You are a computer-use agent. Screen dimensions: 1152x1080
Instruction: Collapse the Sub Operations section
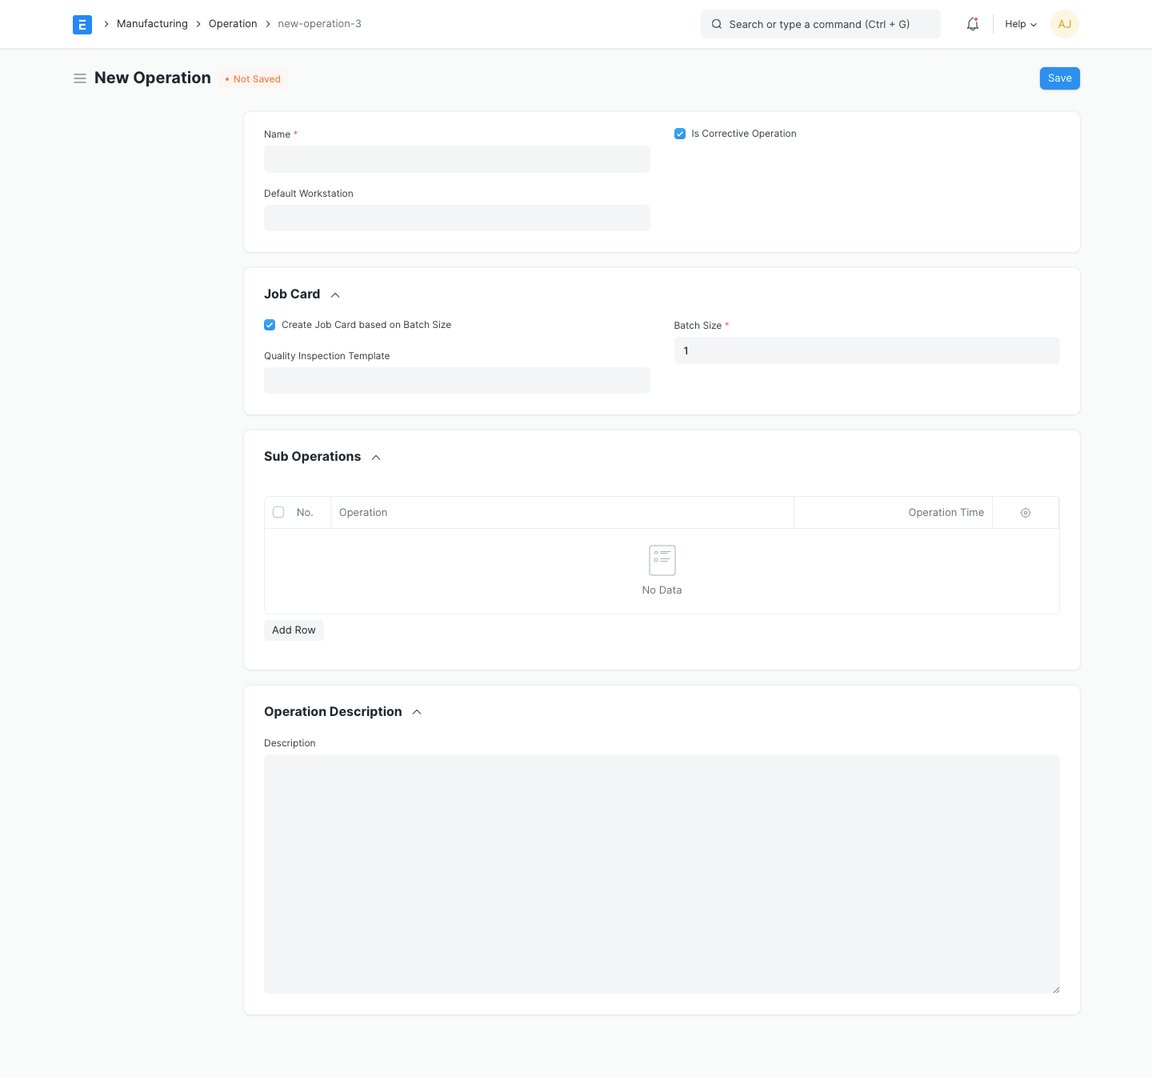(x=376, y=457)
